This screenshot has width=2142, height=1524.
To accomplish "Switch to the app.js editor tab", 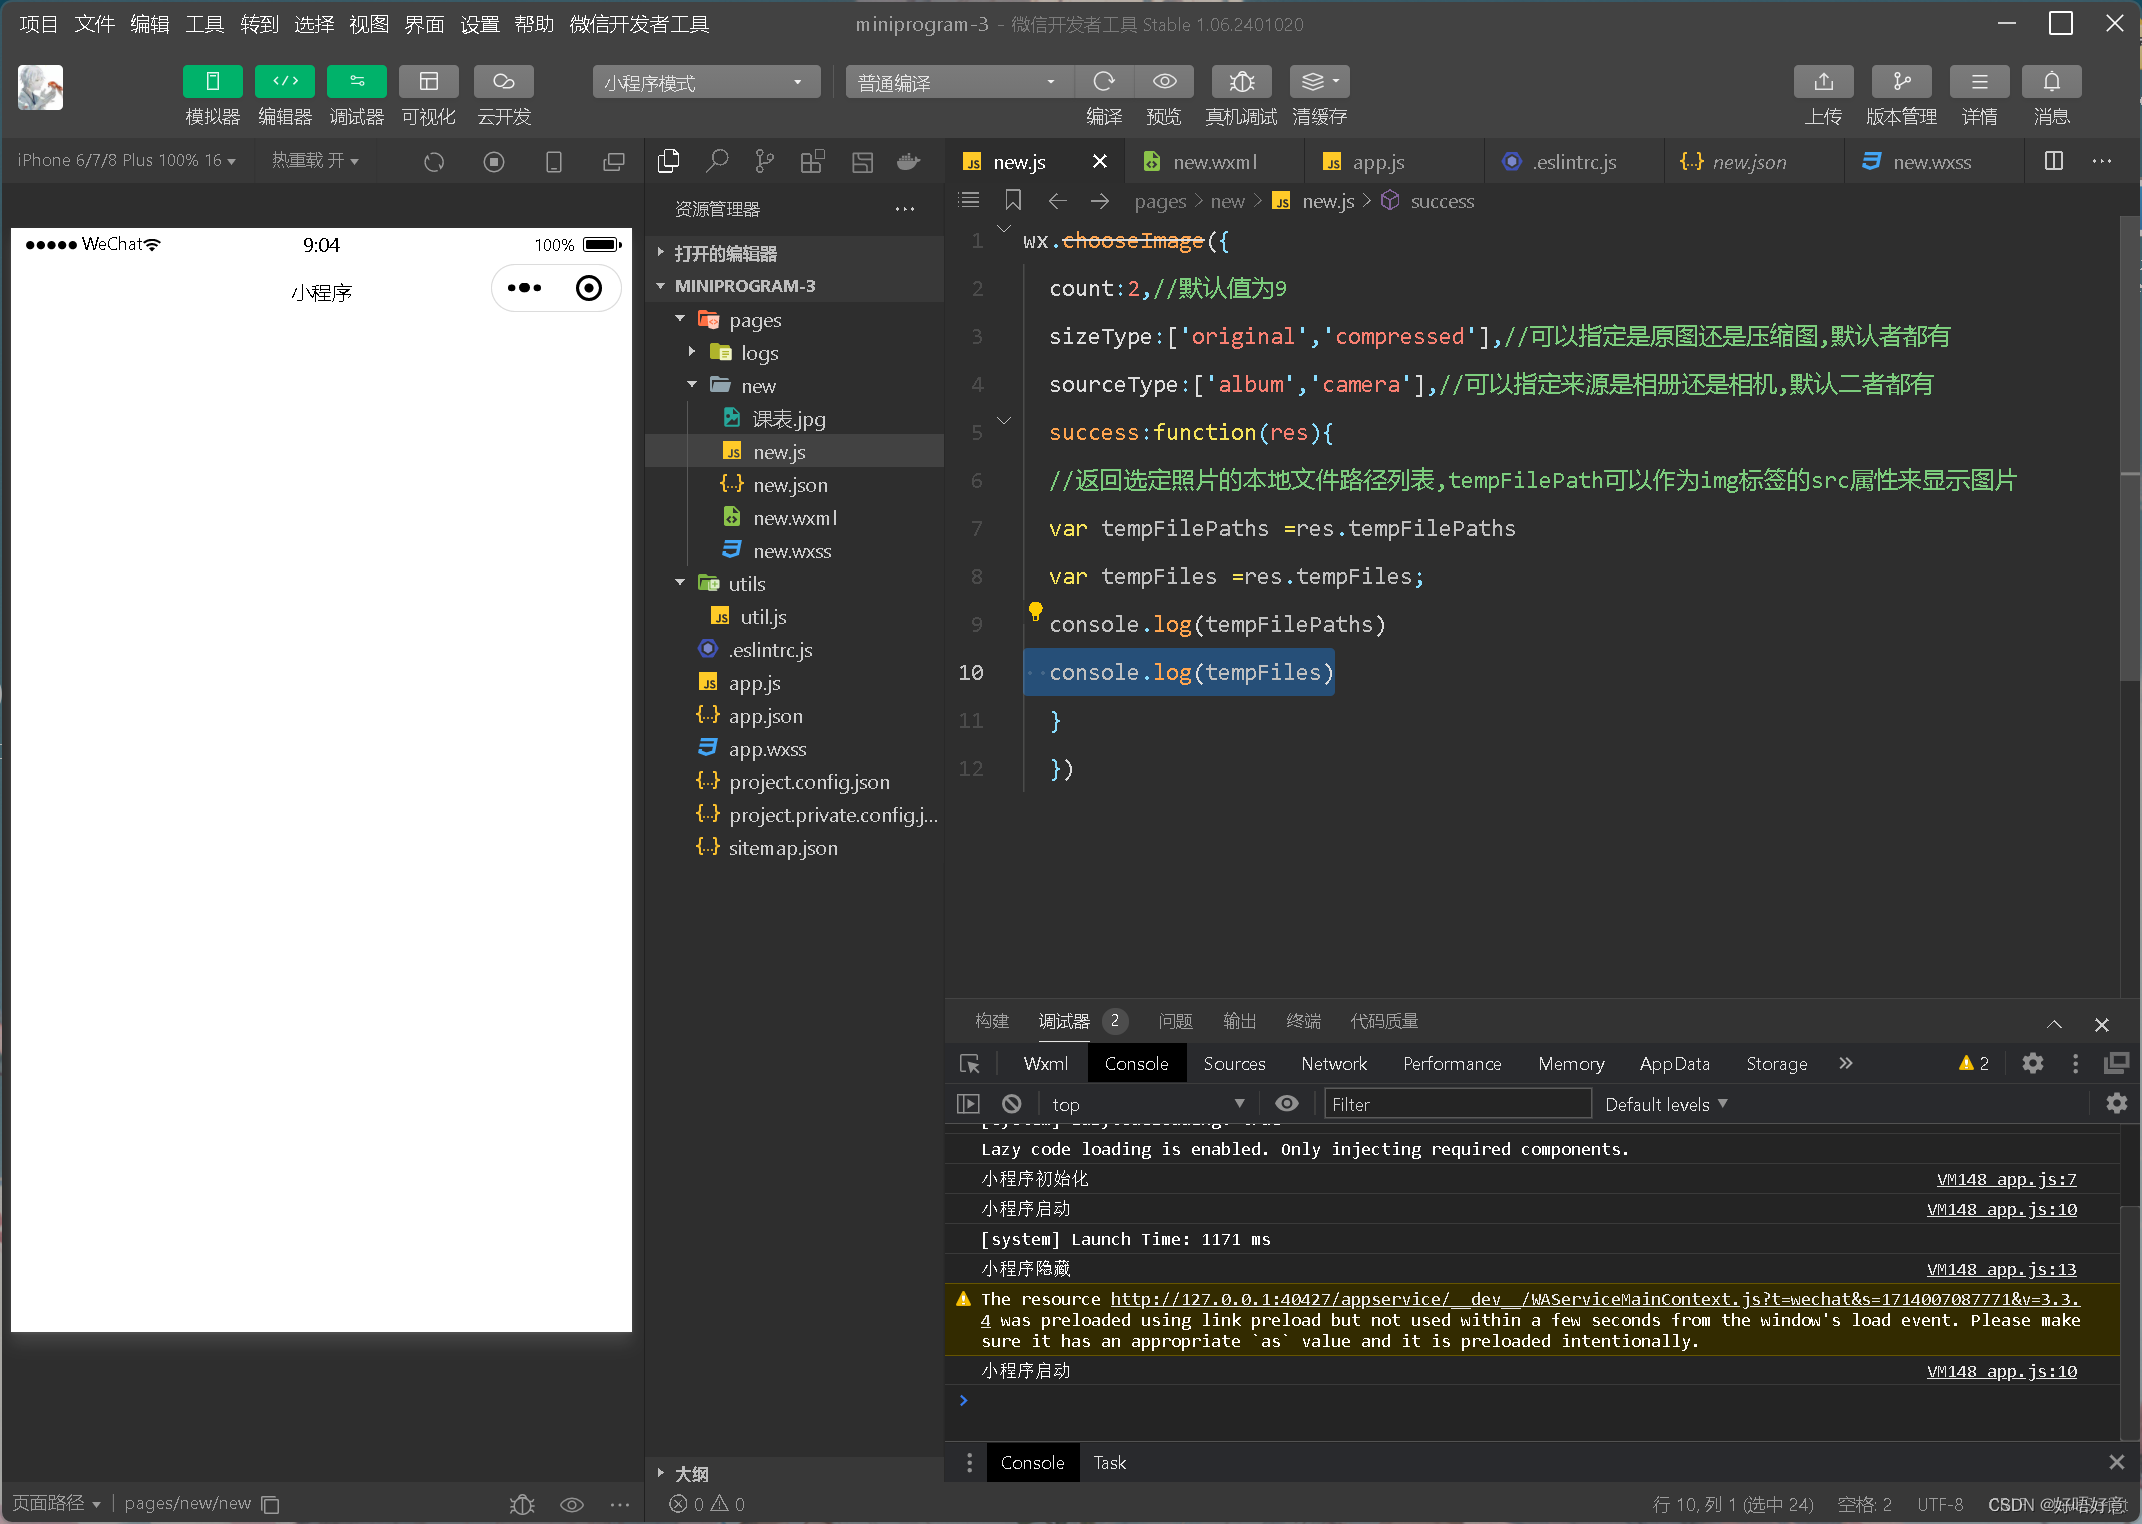I will 1377,162.
